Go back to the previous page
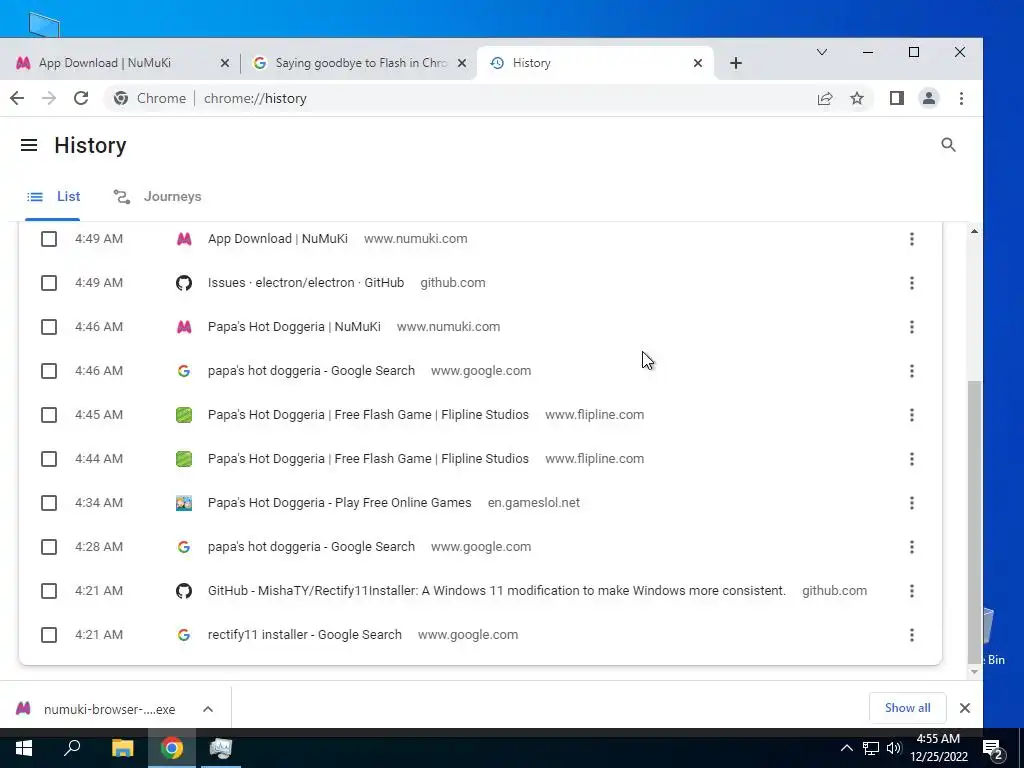1024x768 pixels. [17, 98]
